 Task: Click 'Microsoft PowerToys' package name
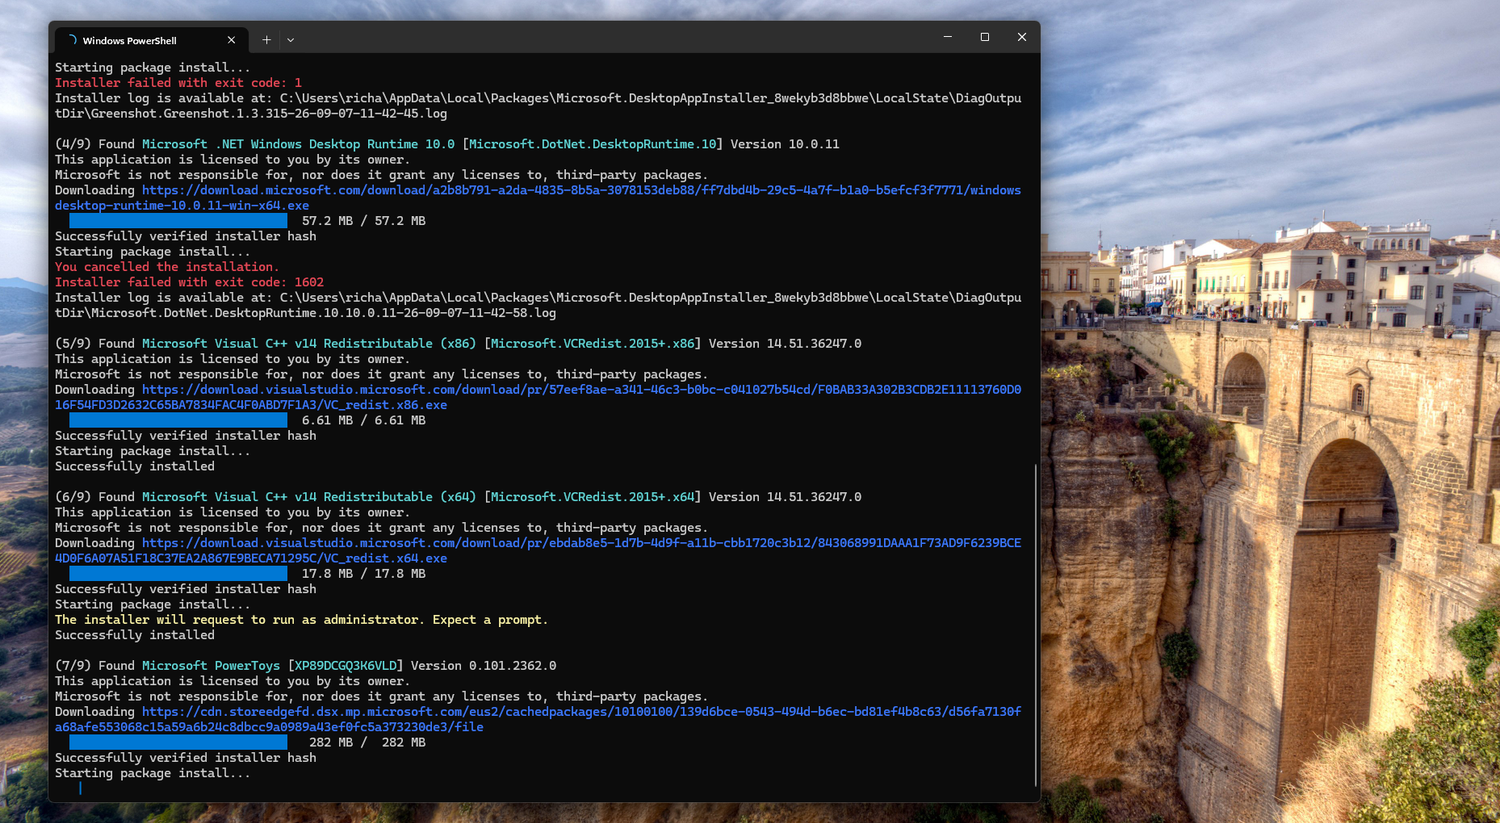pyautogui.click(x=211, y=666)
